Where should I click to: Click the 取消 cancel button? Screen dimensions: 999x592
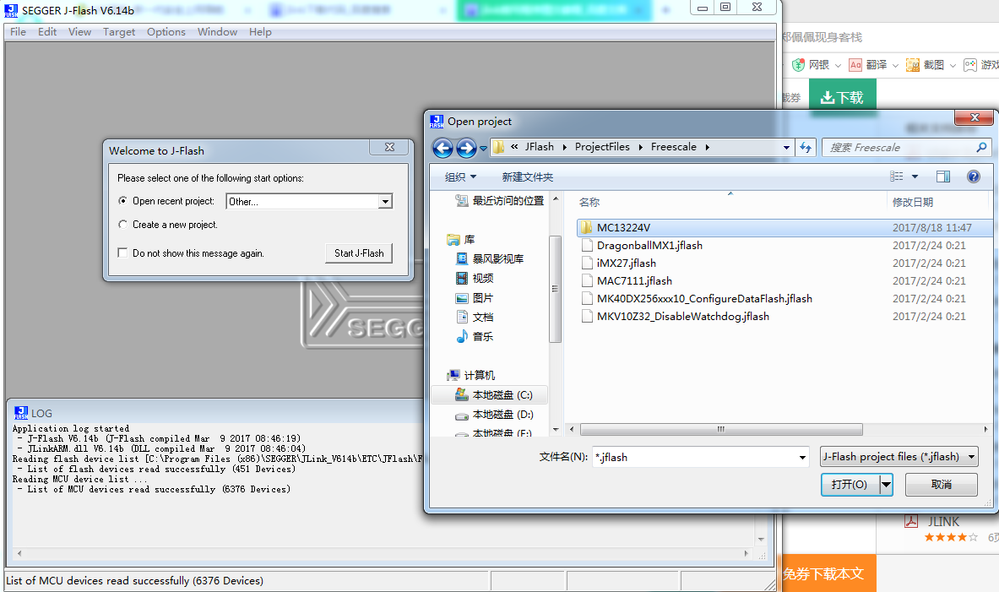coord(941,484)
